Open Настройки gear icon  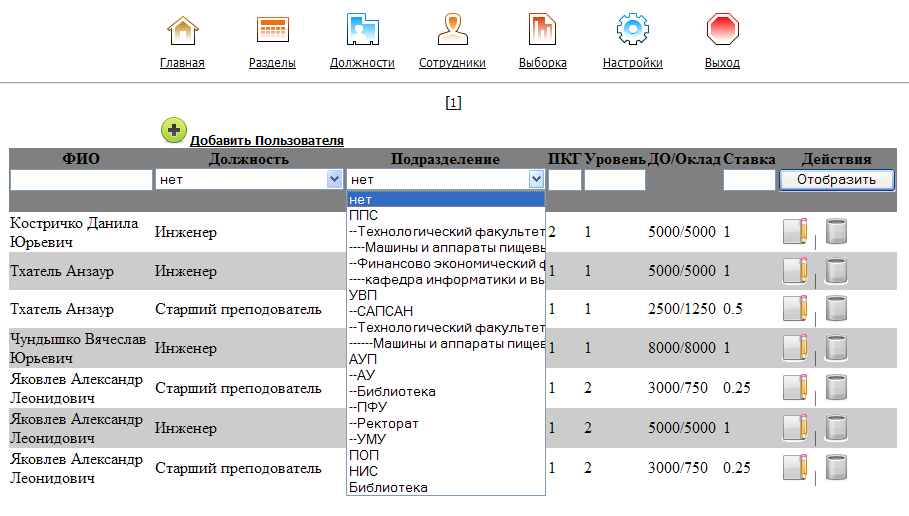(632, 30)
